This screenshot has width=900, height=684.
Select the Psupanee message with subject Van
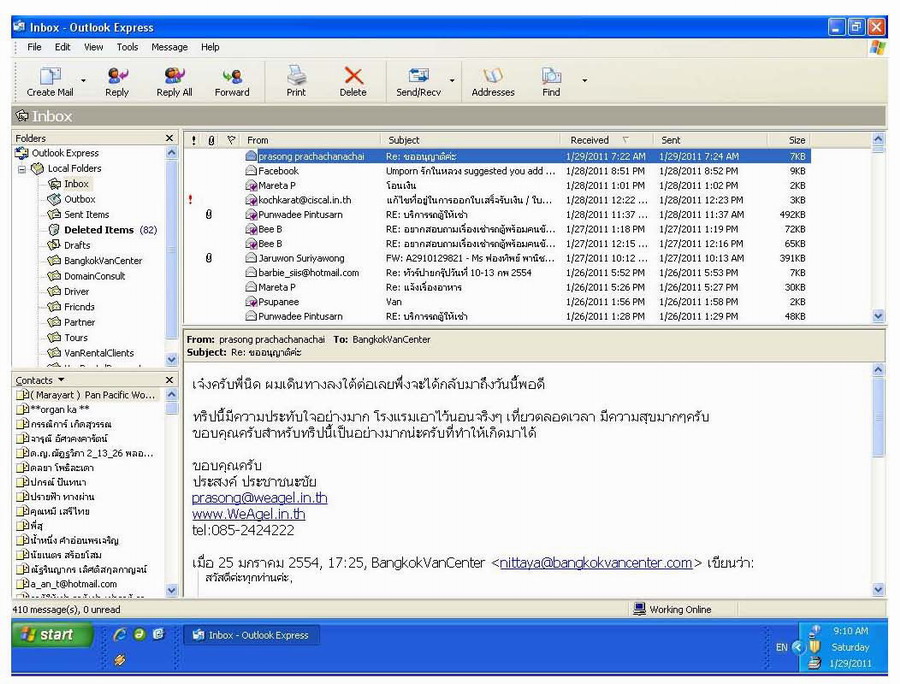point(497,302)
